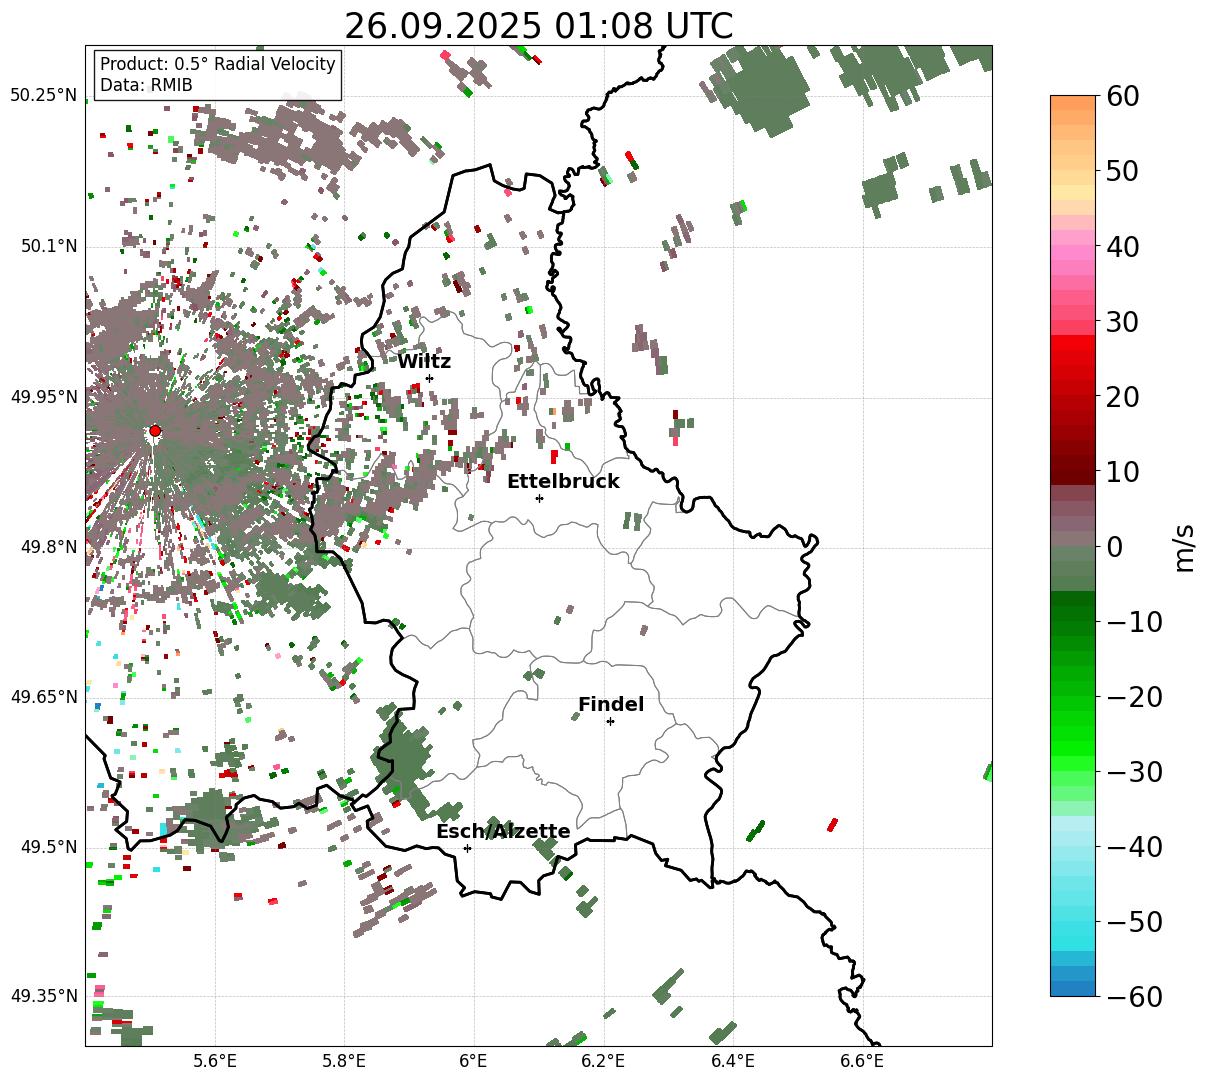The width and height of the screenshot is (1207, 1081).
Task: Click the Ettelbruck city label
Action: [563, 482]
